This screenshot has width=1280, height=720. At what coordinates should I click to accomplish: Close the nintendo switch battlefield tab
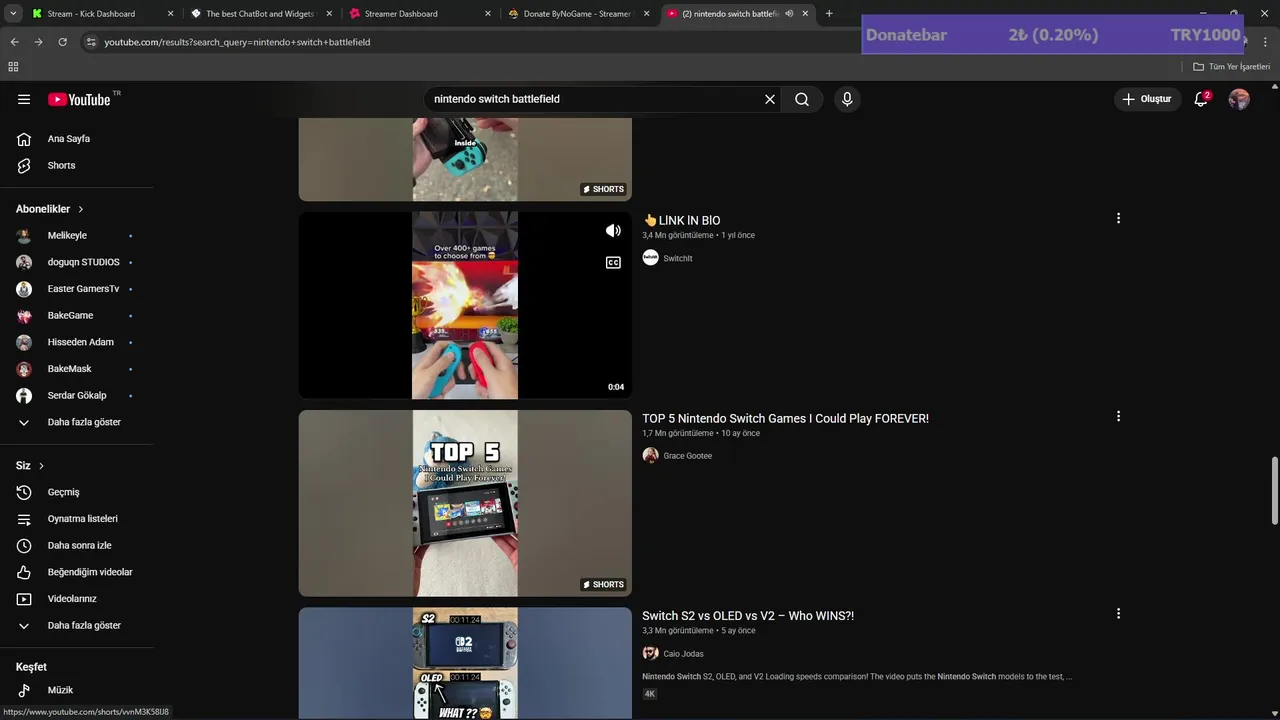coord(805,14)
